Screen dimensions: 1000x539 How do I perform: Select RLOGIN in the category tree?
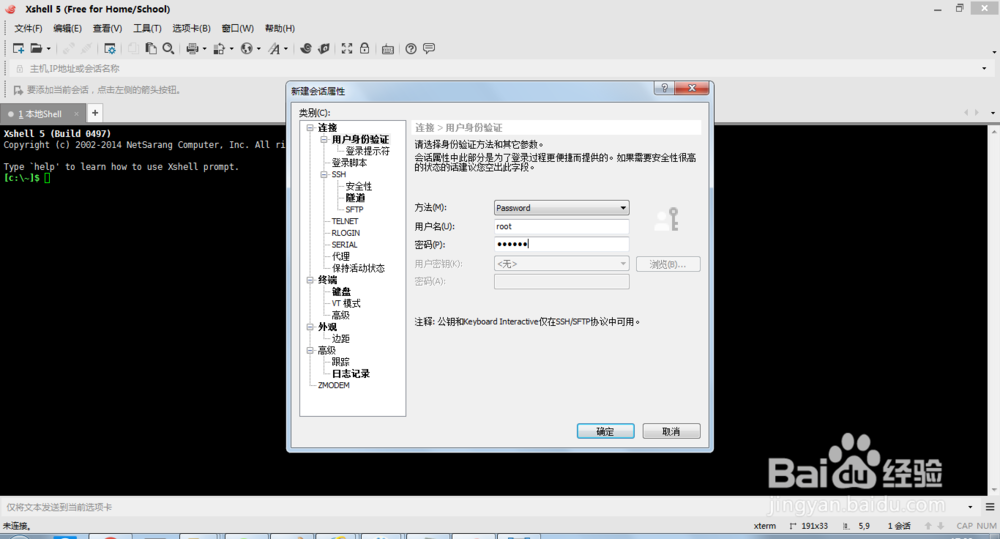click(x=346, y=233)
